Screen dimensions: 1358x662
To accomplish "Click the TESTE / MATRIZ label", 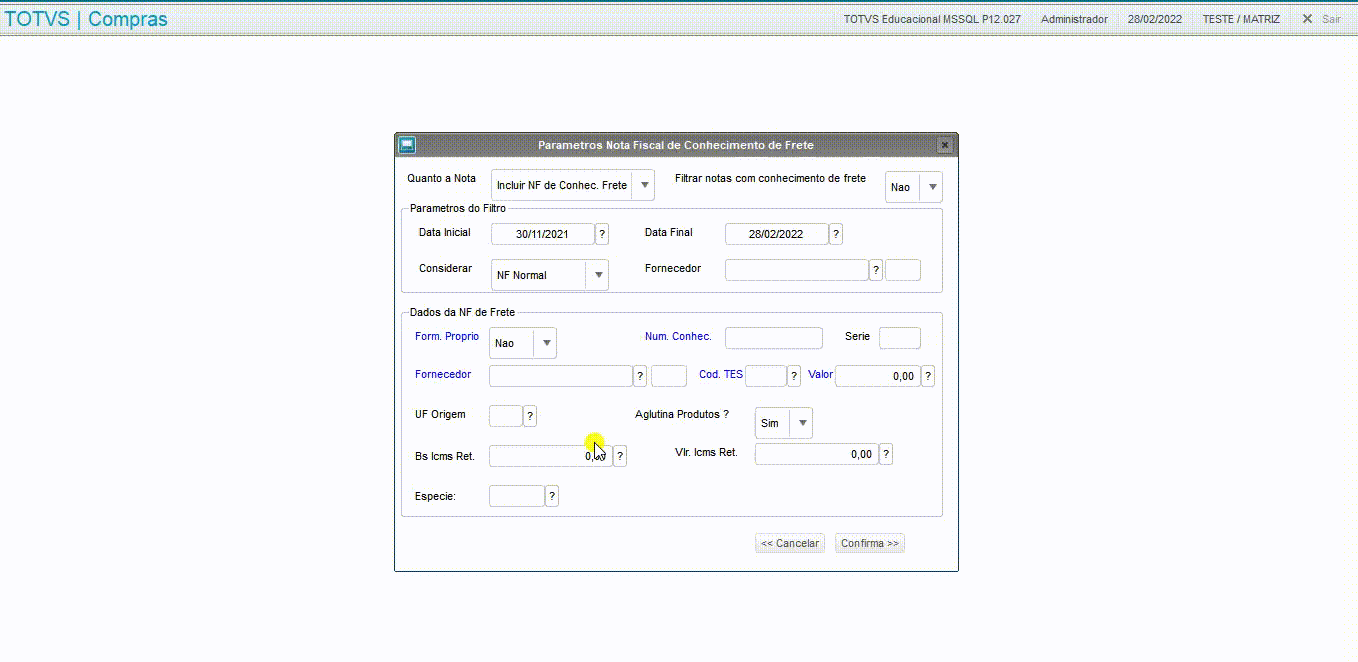I will tap(1241, 19).
